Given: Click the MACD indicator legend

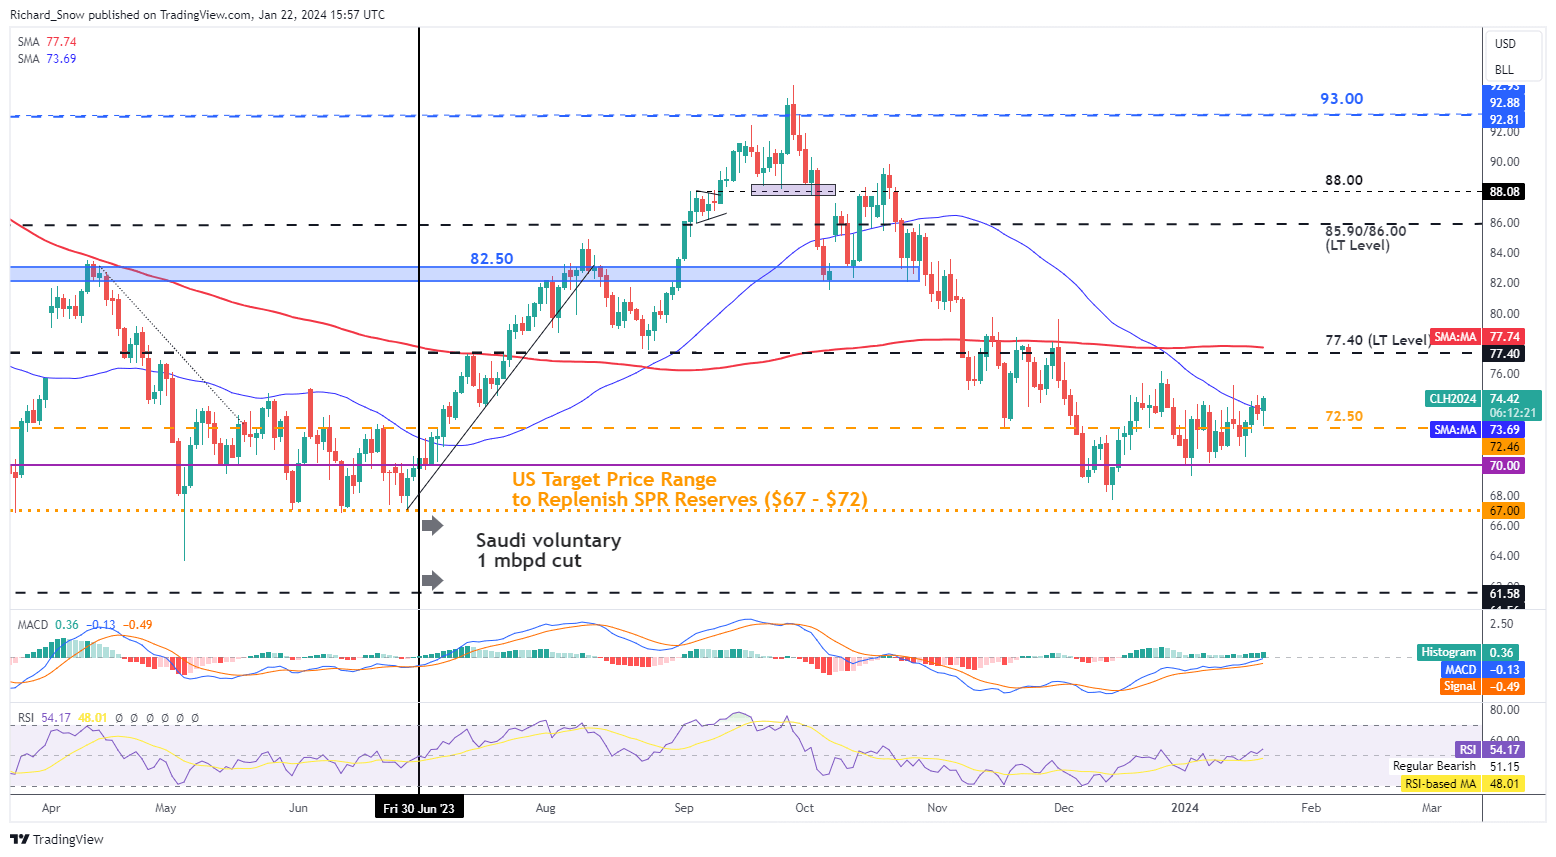Looking at the screenshot, I should click(85, 625).
